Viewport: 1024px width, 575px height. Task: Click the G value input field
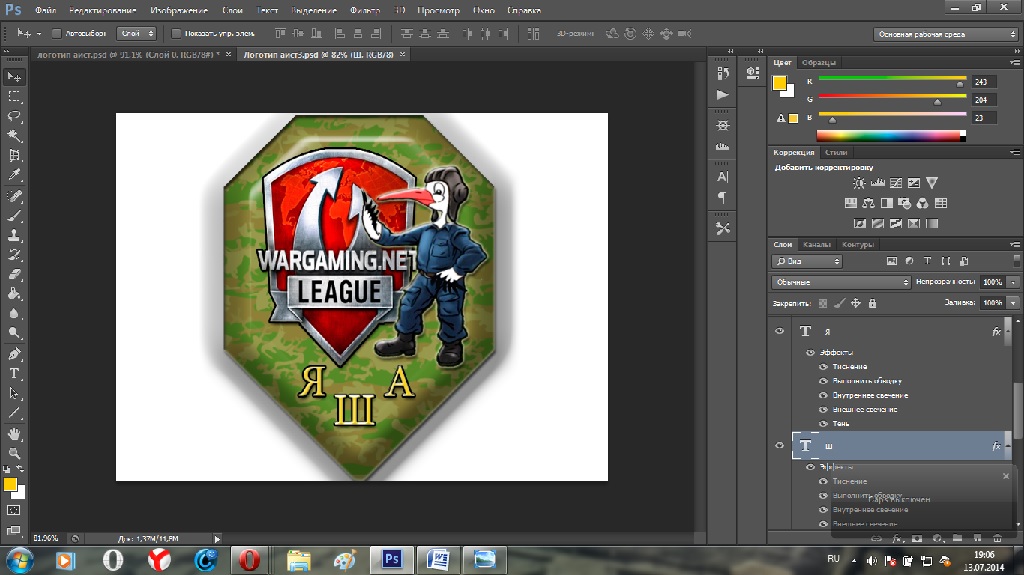point(984,100)
